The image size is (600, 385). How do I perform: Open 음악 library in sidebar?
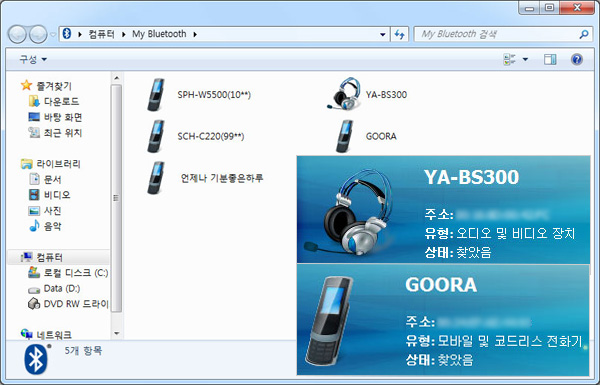click(45, 226)
